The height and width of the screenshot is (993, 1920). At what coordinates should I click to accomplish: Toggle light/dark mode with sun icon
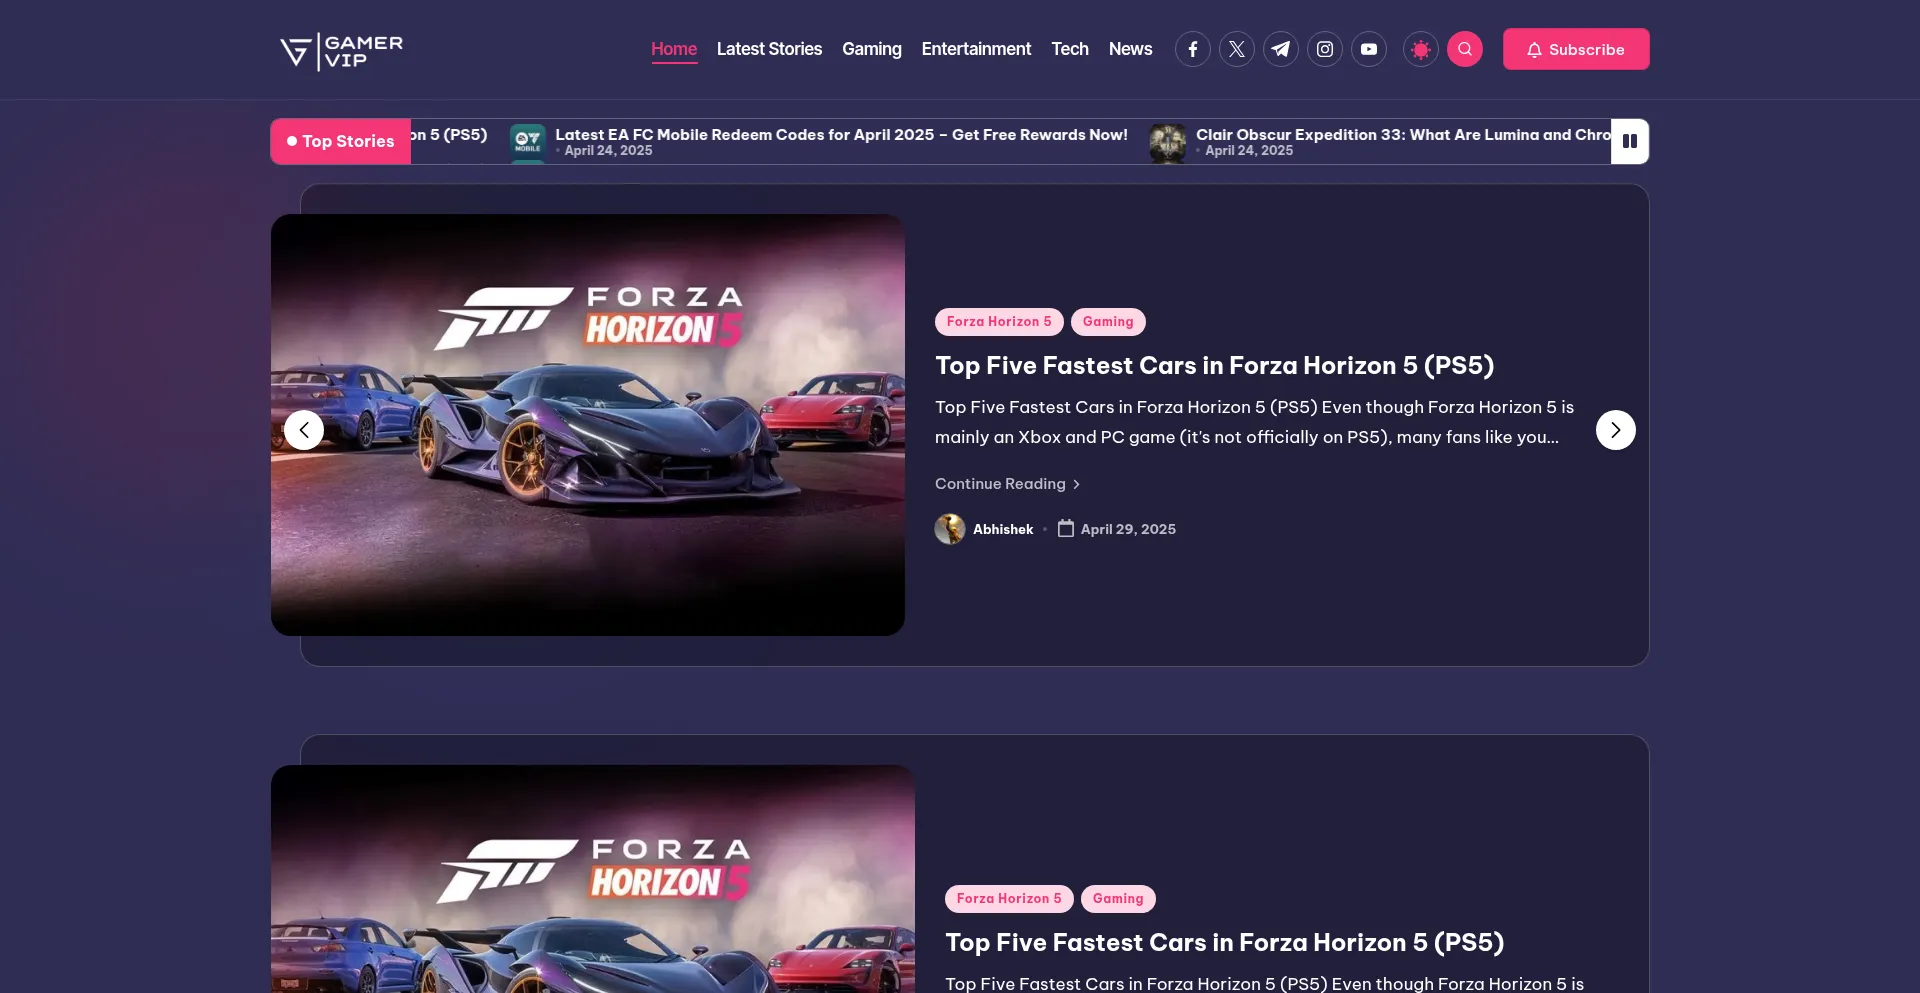(1420, 49)
